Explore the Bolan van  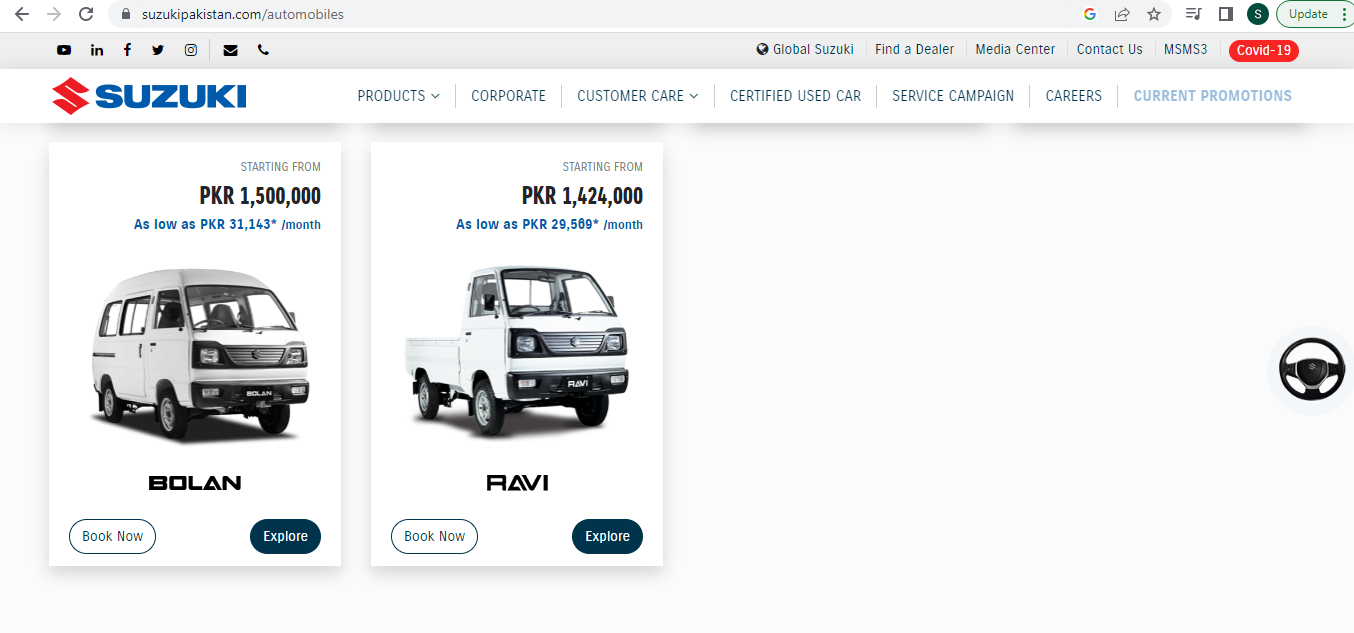(285, 536)
